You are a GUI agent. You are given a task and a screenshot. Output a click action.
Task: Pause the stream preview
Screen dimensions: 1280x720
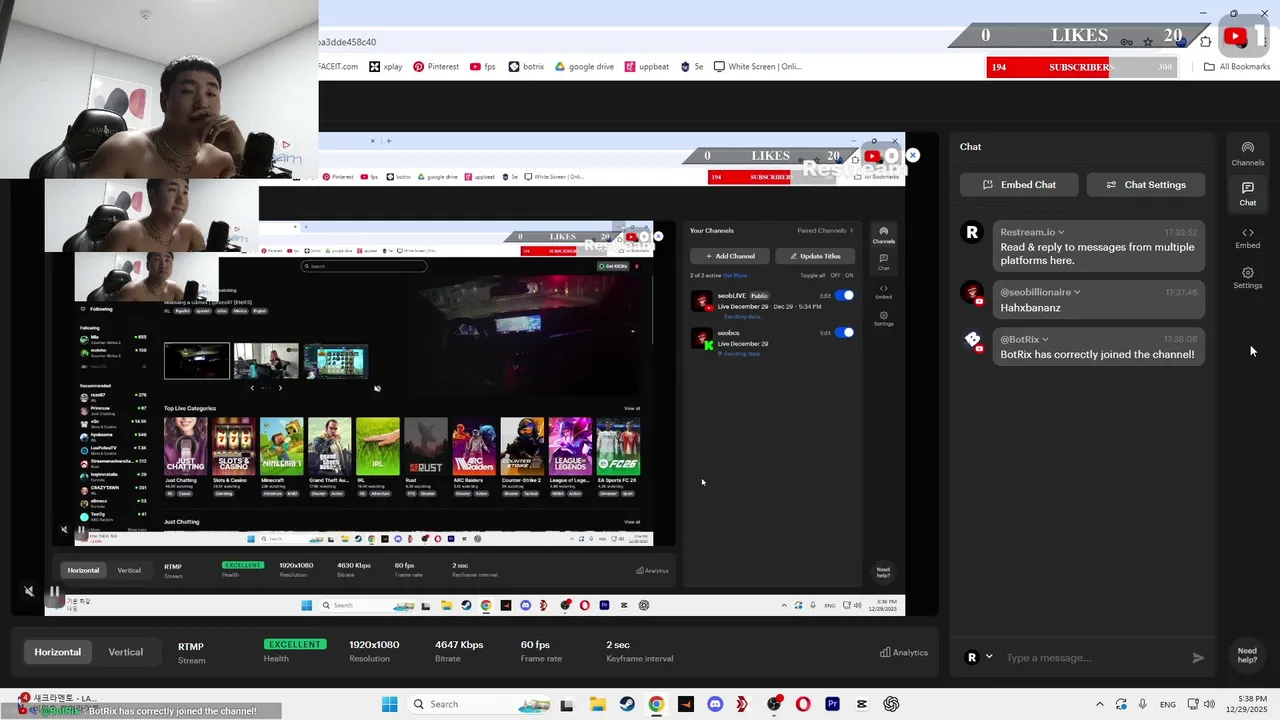55,591
